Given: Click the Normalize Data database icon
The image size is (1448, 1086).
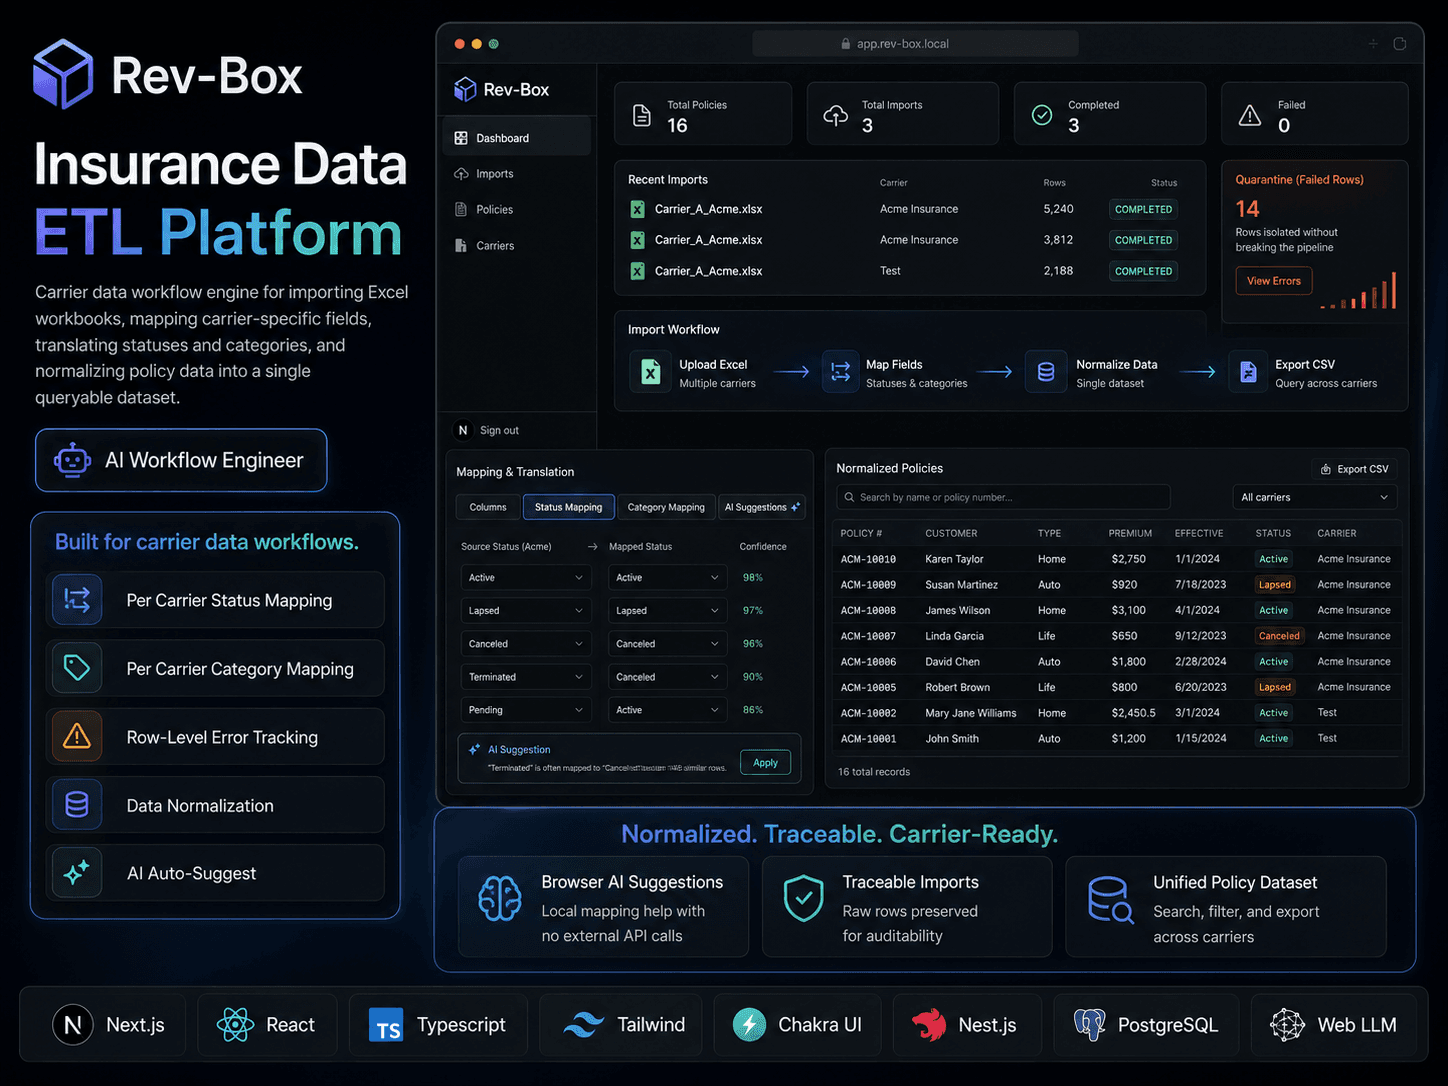Looking at the screenshot, I should click(1046, 372).
